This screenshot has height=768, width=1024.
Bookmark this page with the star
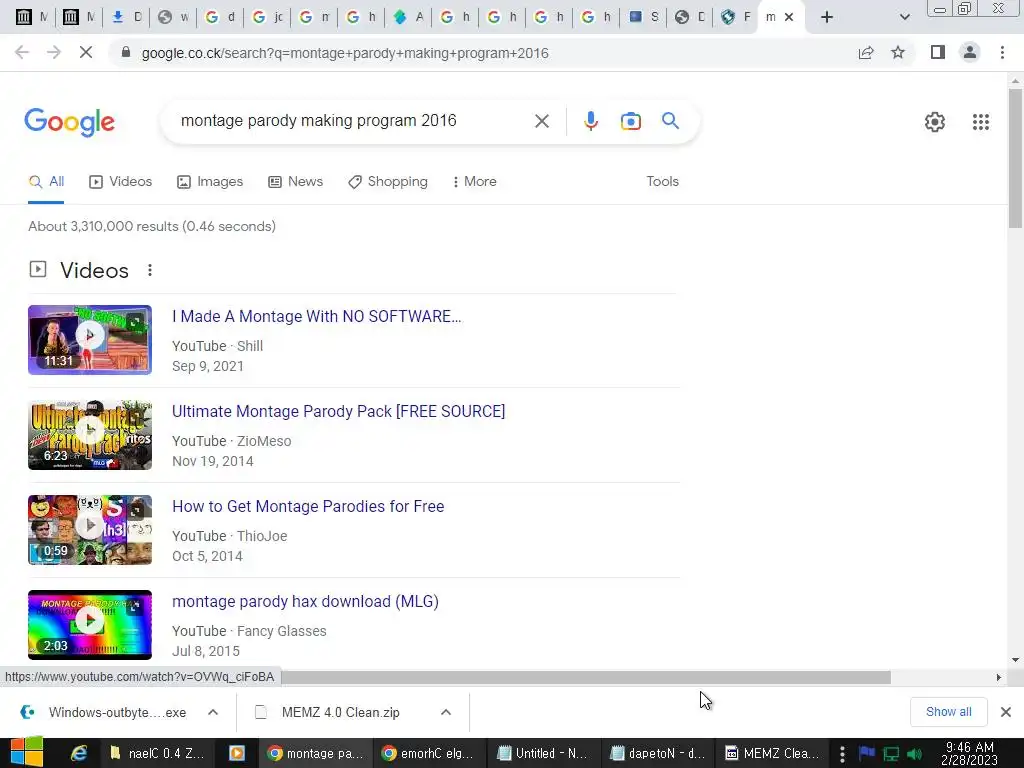coord(898,53)
